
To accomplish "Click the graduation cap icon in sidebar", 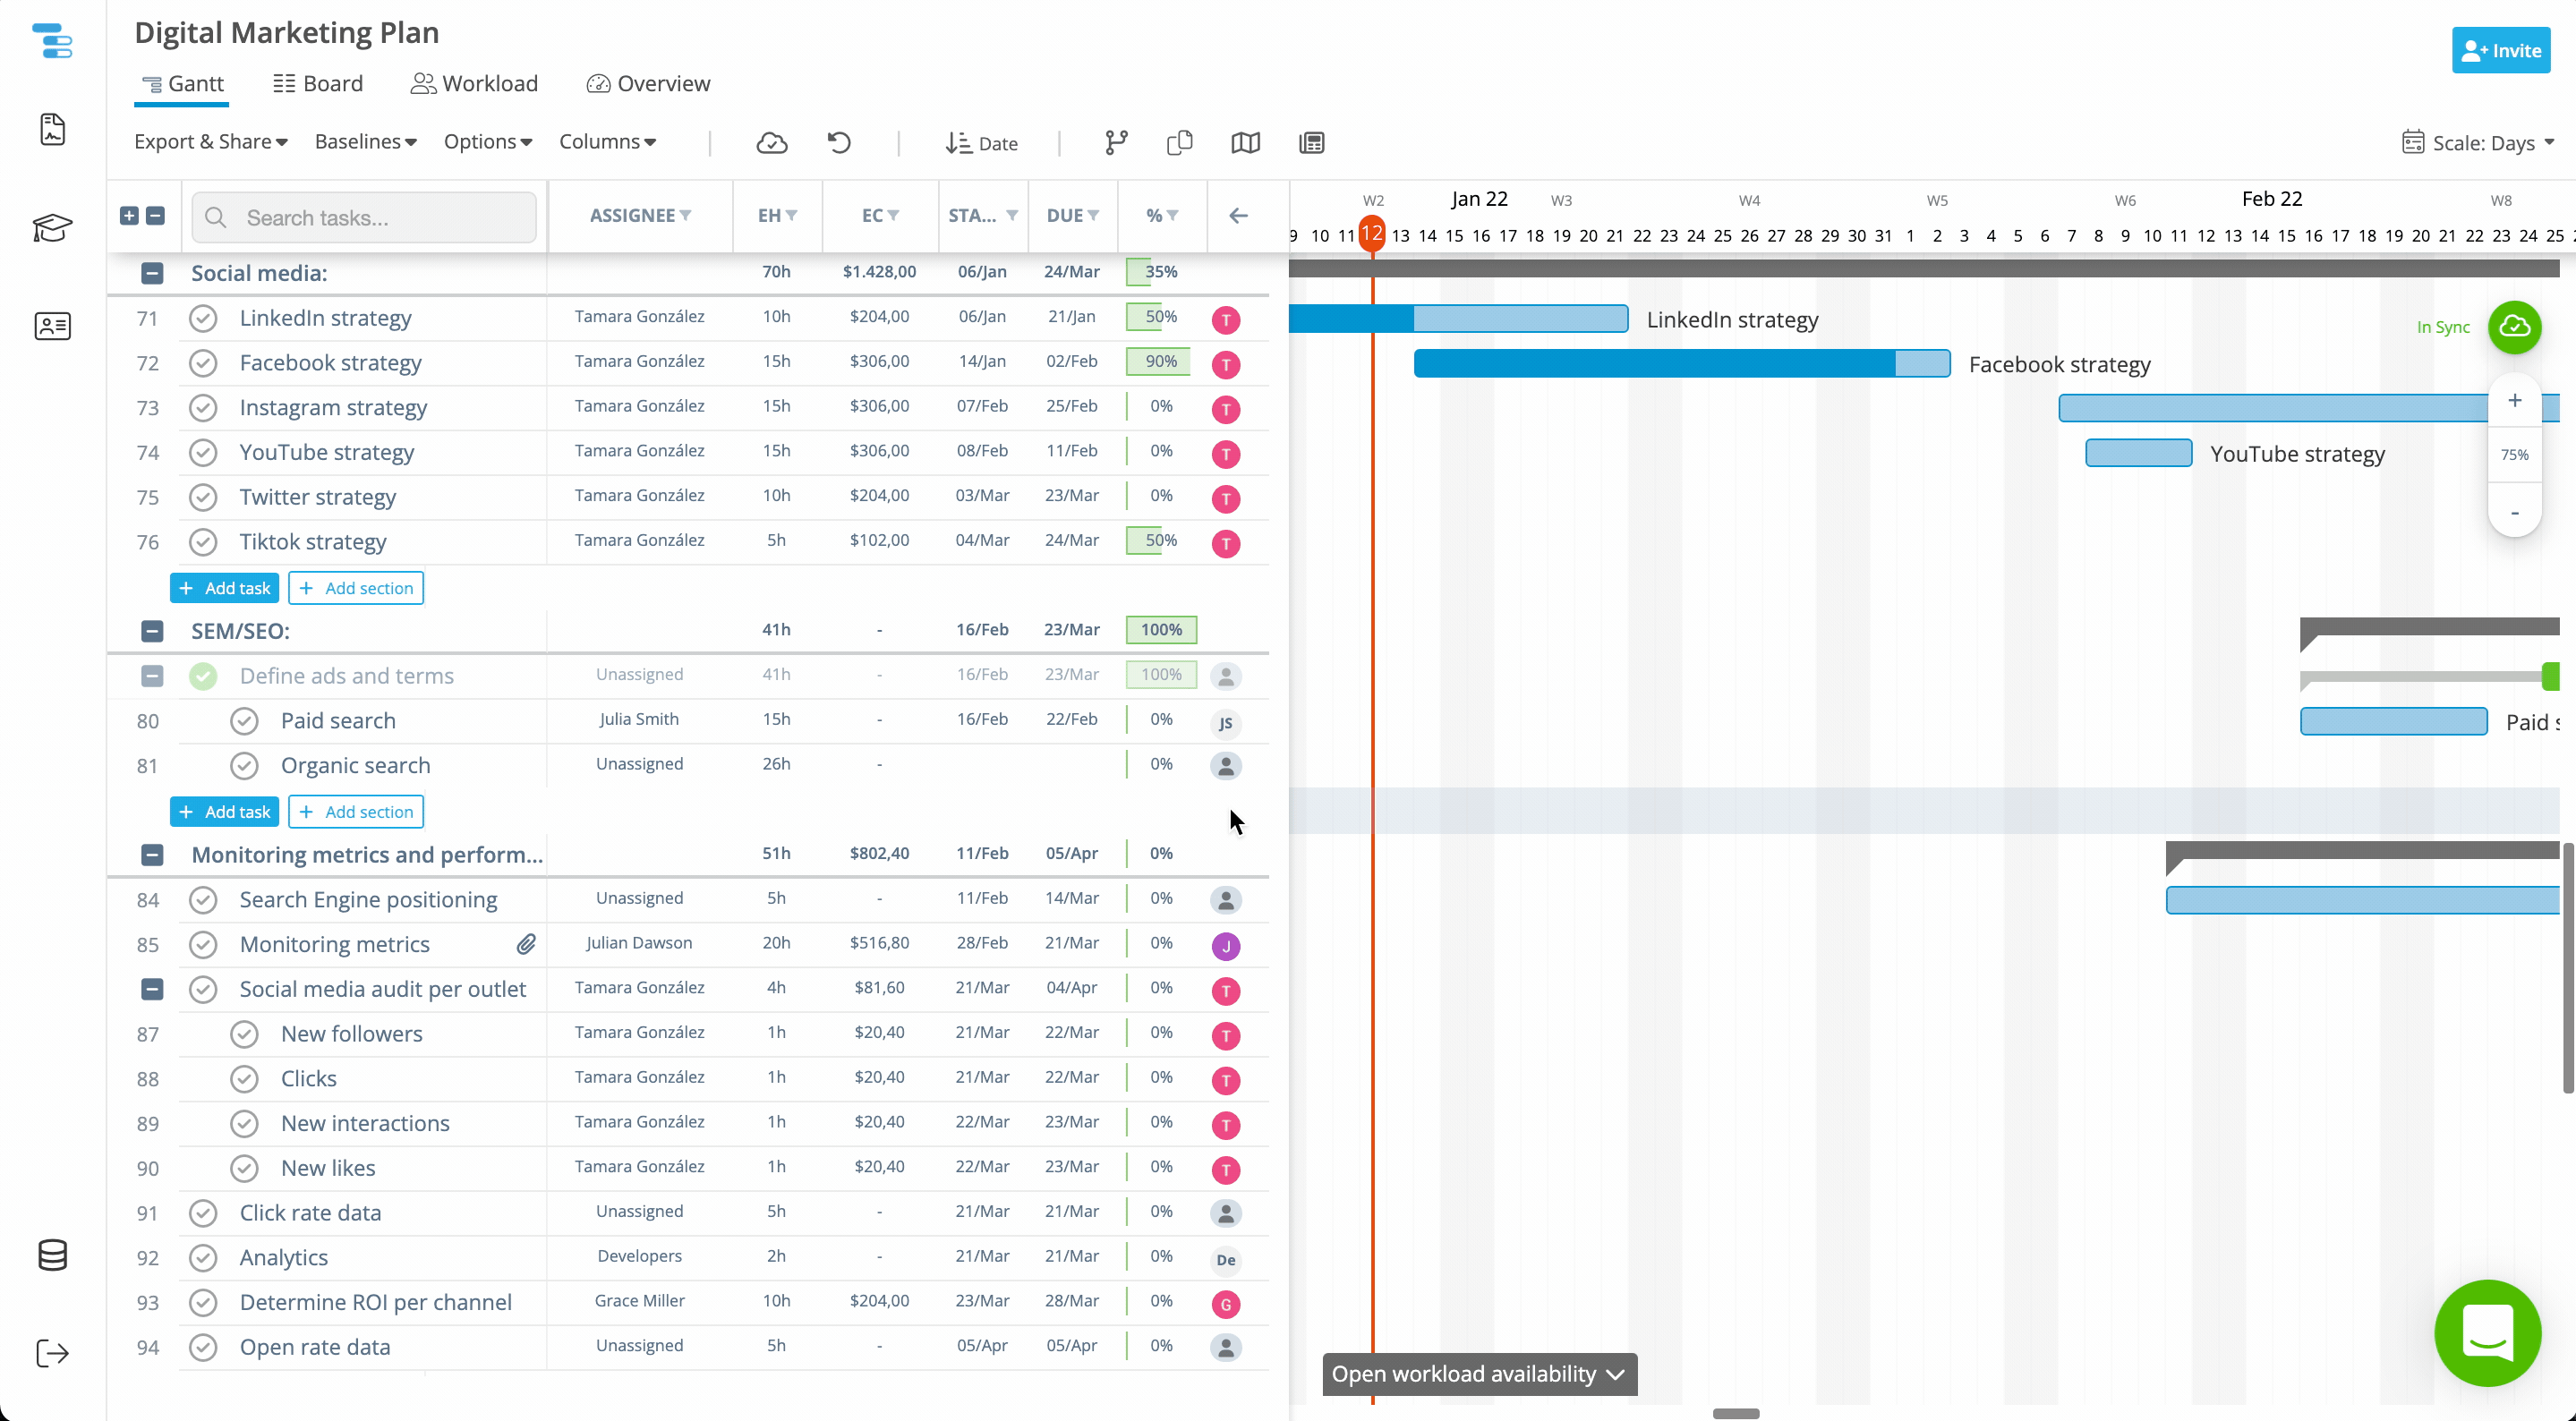I will click(x=52, y=228).
